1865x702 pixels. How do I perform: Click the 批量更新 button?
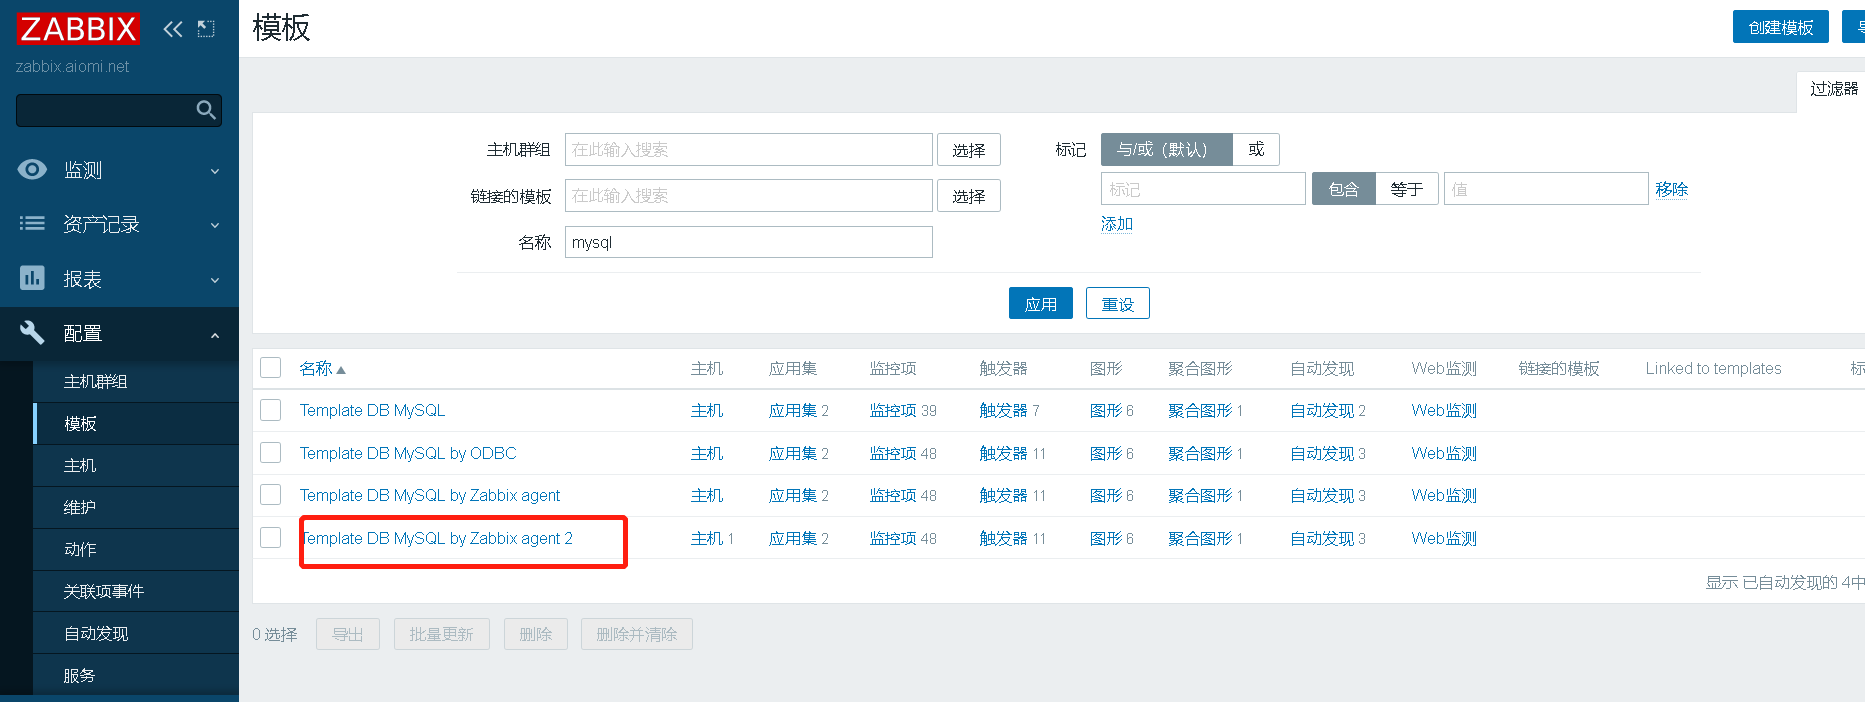pyautogui.click(x=441, y=634)
